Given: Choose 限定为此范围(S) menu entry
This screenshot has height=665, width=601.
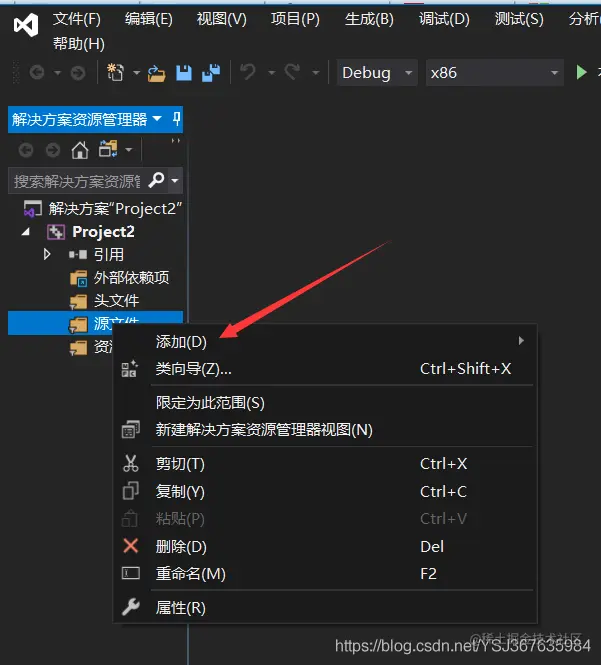Looking at the screenshot, I should (325, 402).
